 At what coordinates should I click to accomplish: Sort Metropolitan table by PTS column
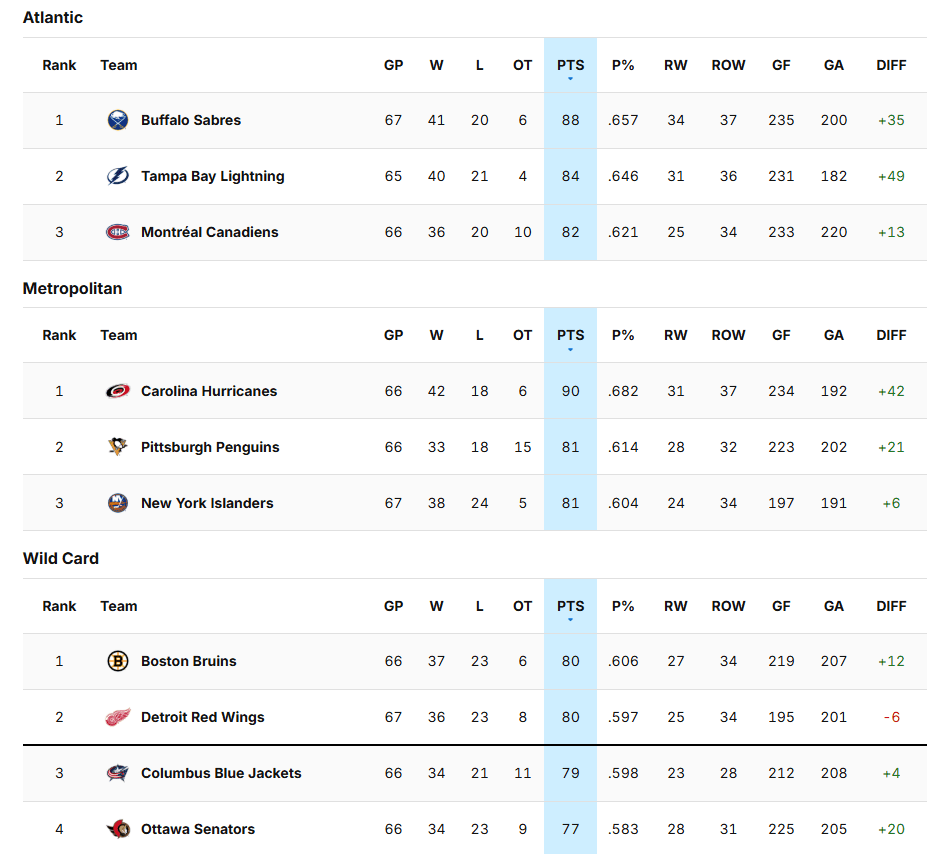tap(570, 335)
